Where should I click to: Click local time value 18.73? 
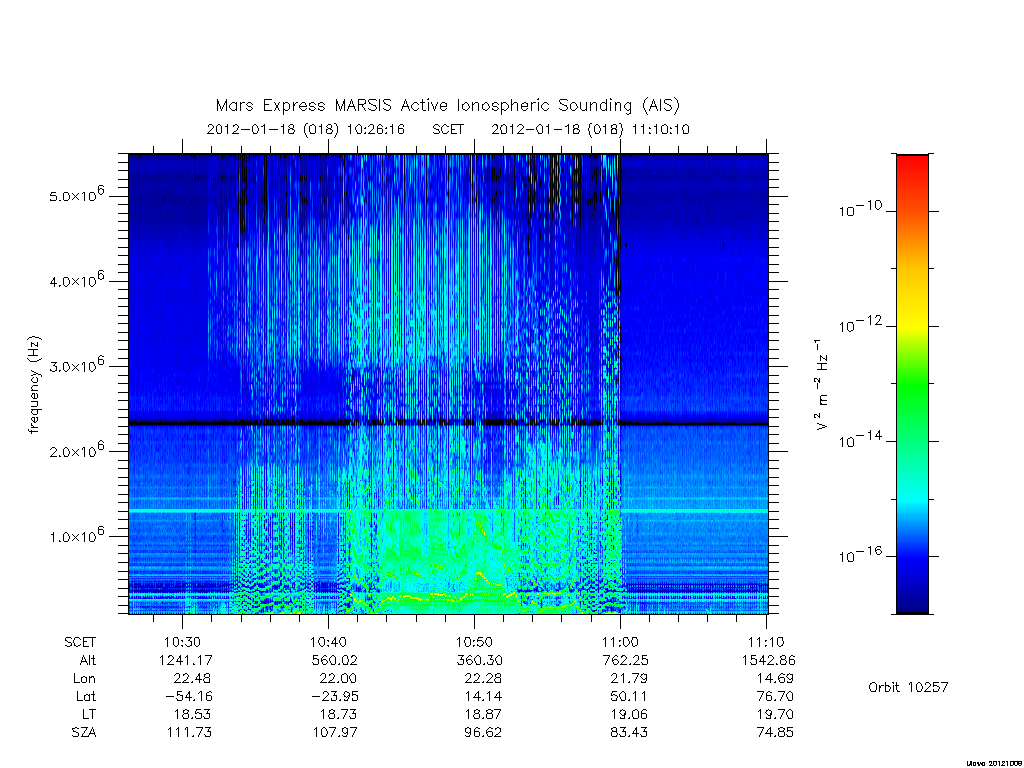point(338,714)
